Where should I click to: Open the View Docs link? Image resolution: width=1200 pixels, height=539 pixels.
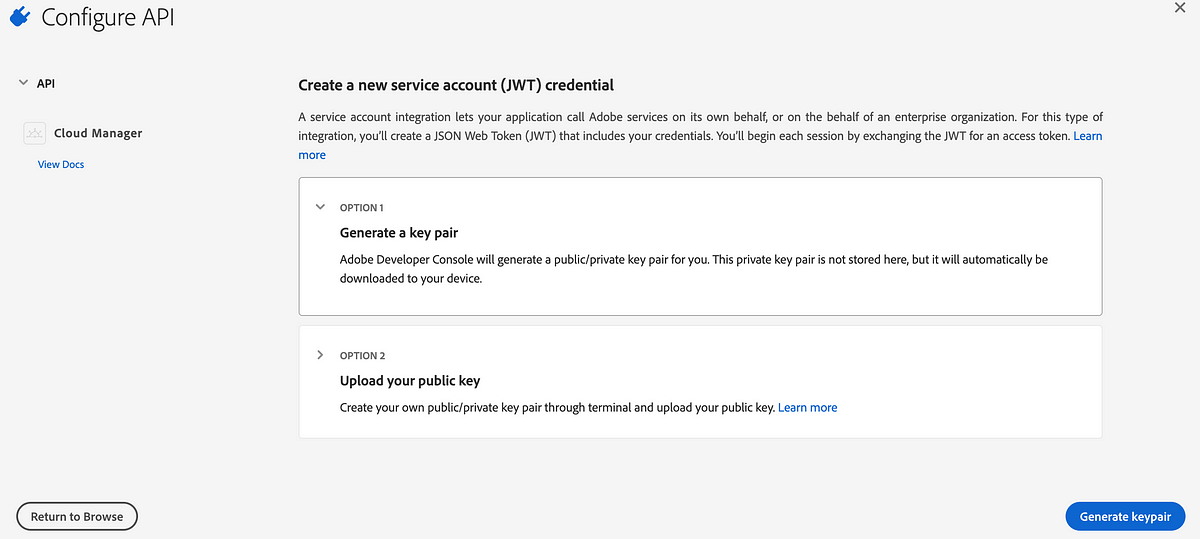pyautogui.click(x=61, y=164)
